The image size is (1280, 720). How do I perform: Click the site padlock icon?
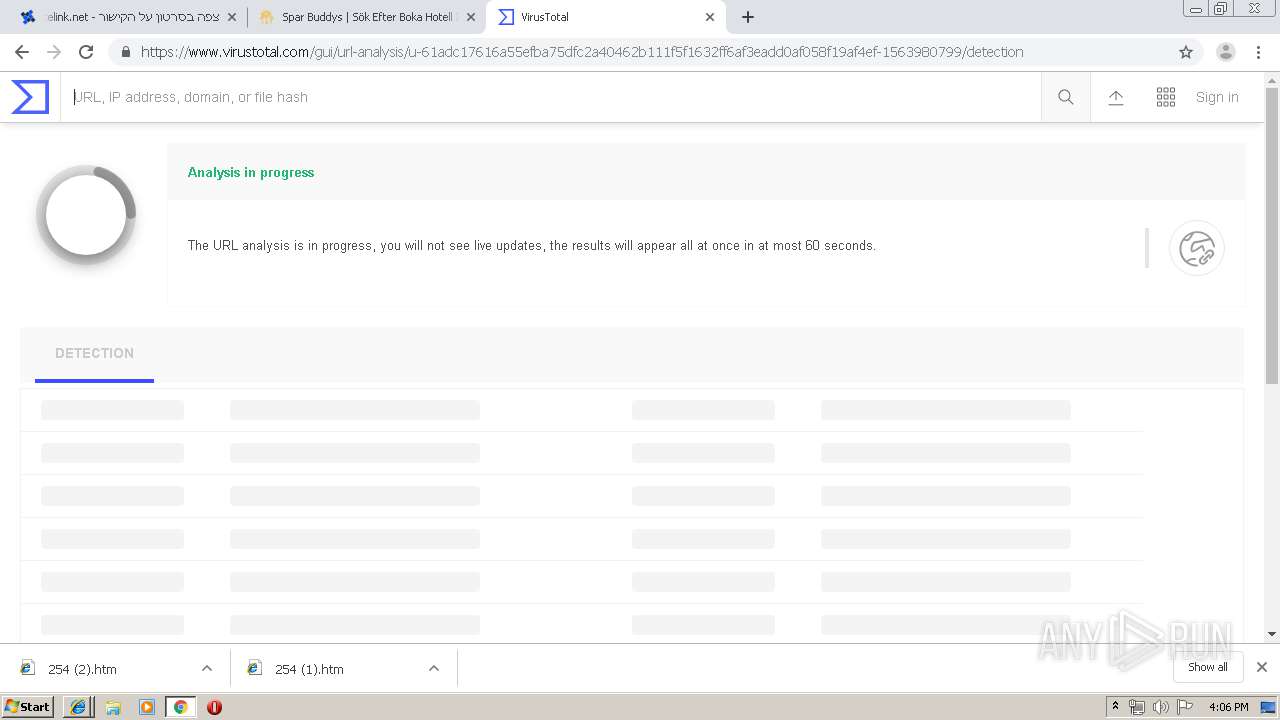coord(125,52)
